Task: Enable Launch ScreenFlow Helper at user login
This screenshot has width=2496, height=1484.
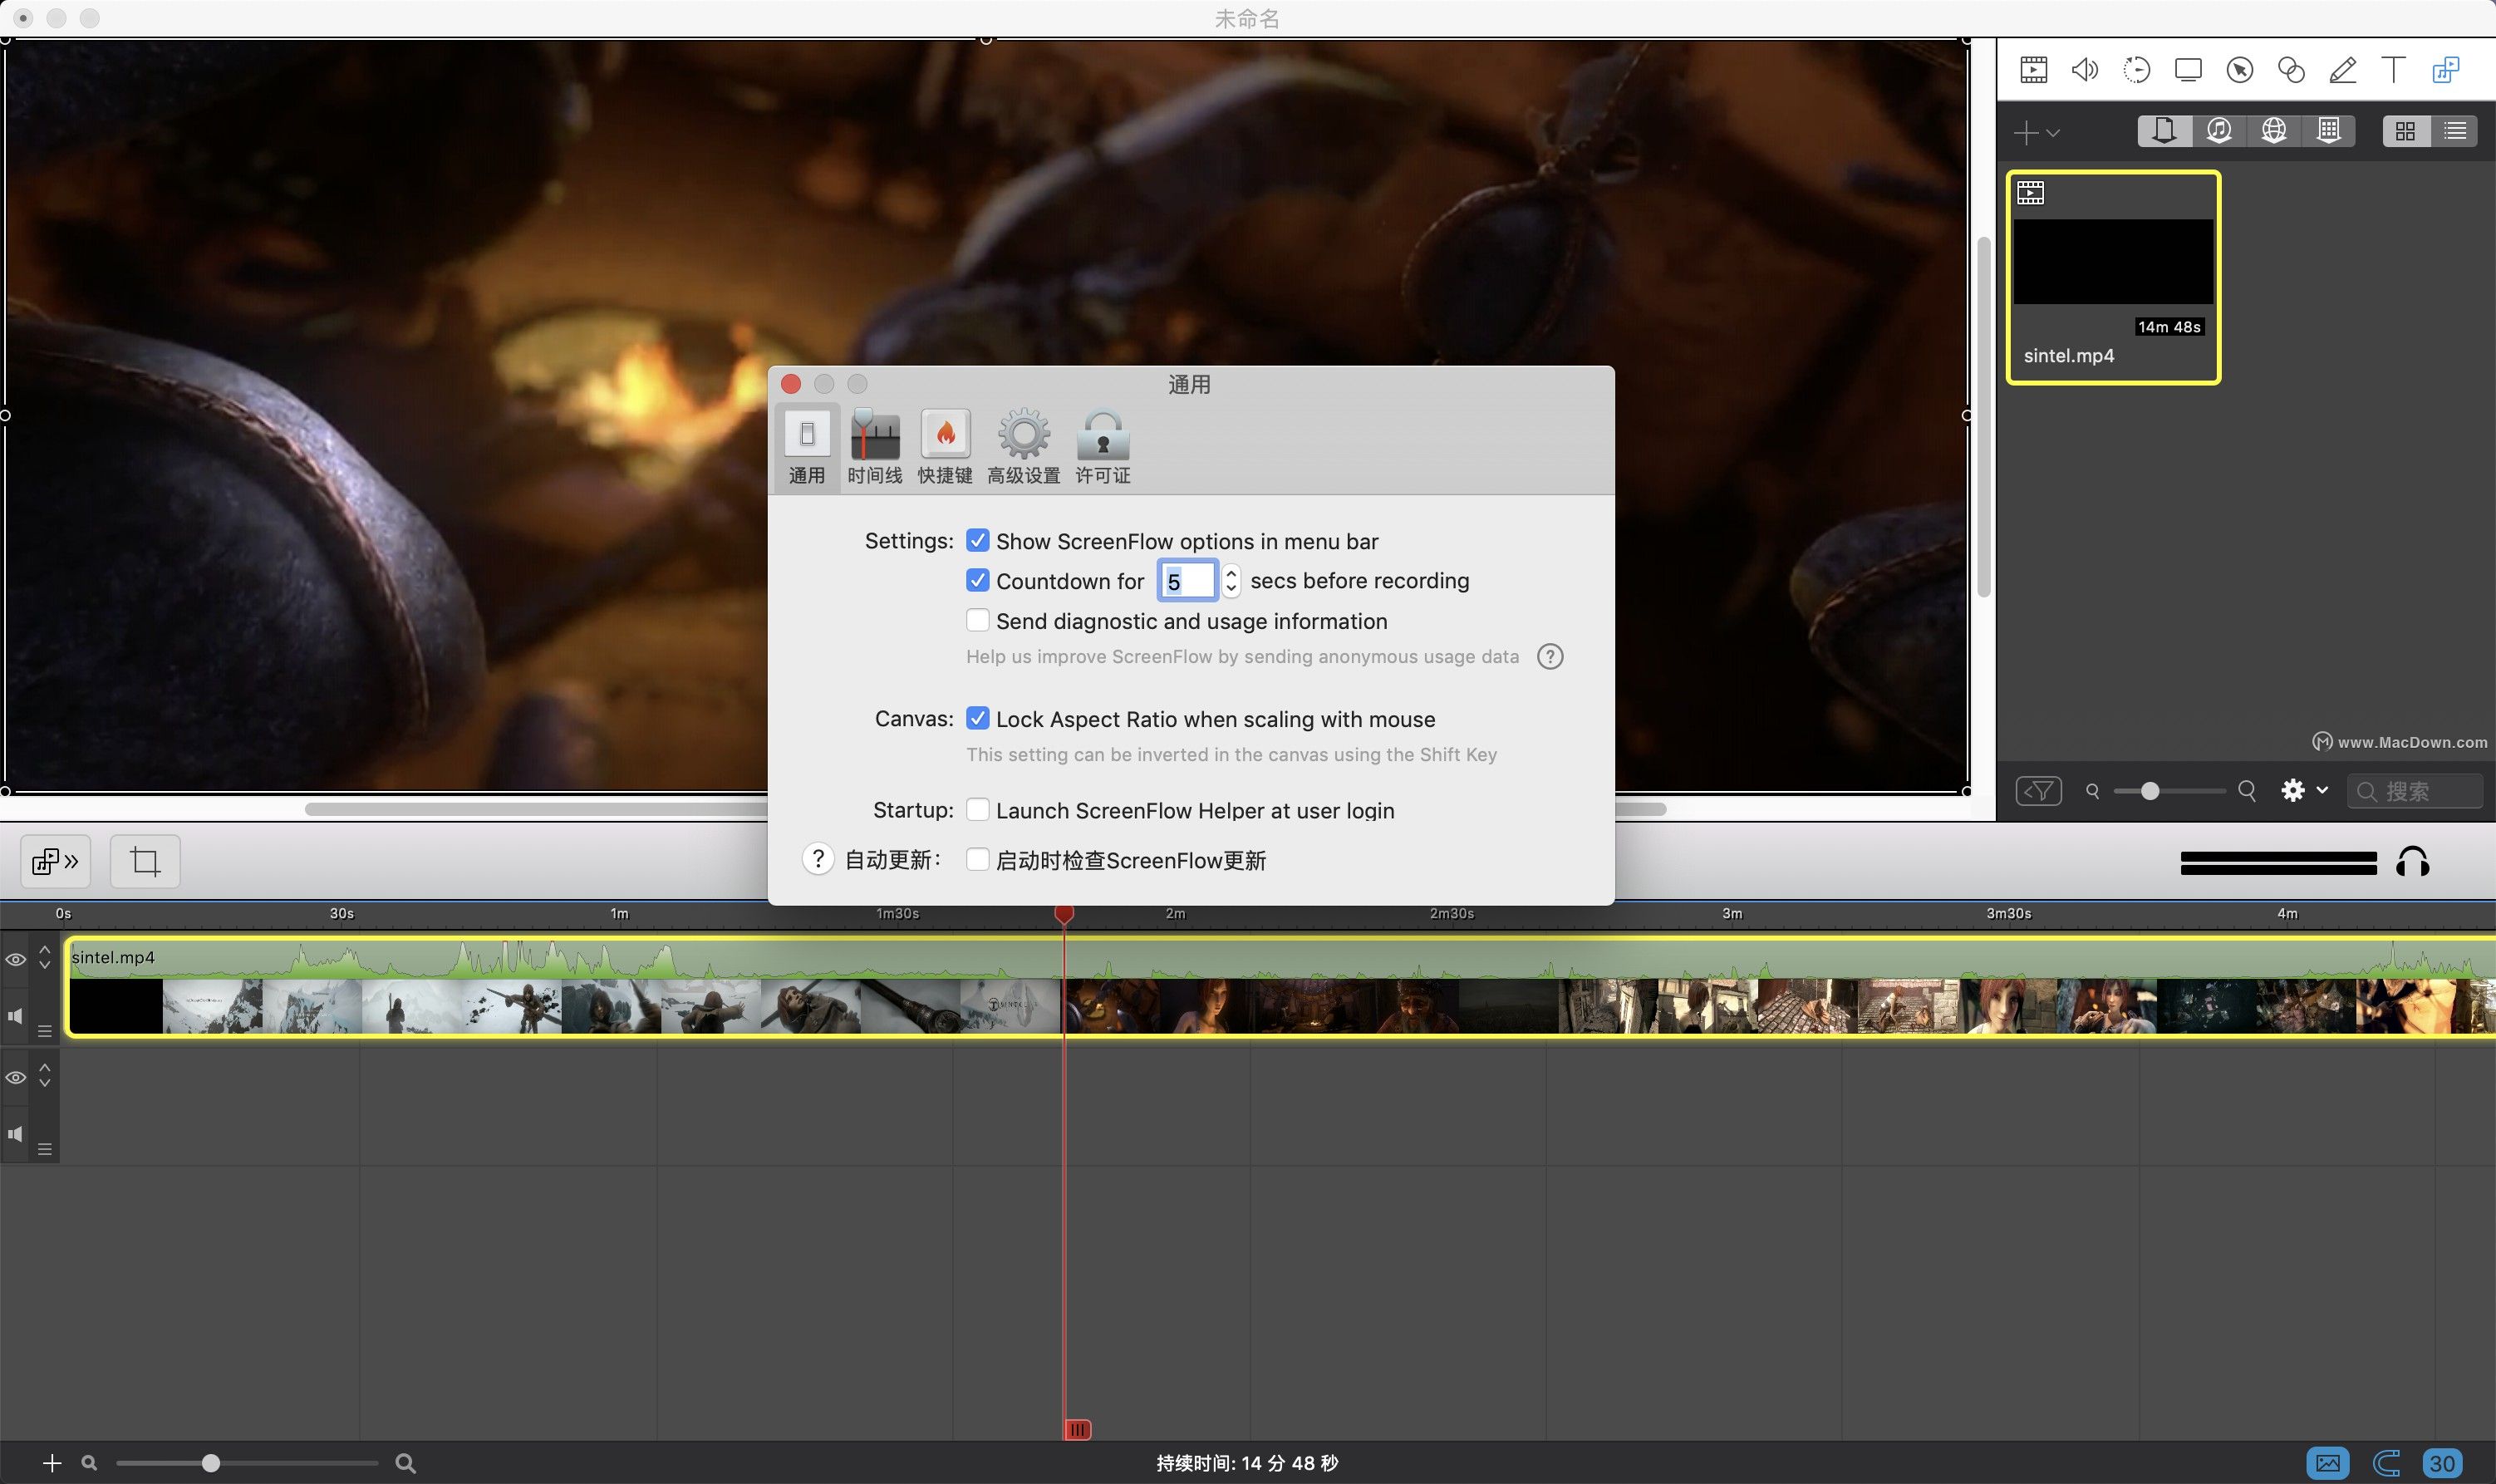Action: point(977,810)
